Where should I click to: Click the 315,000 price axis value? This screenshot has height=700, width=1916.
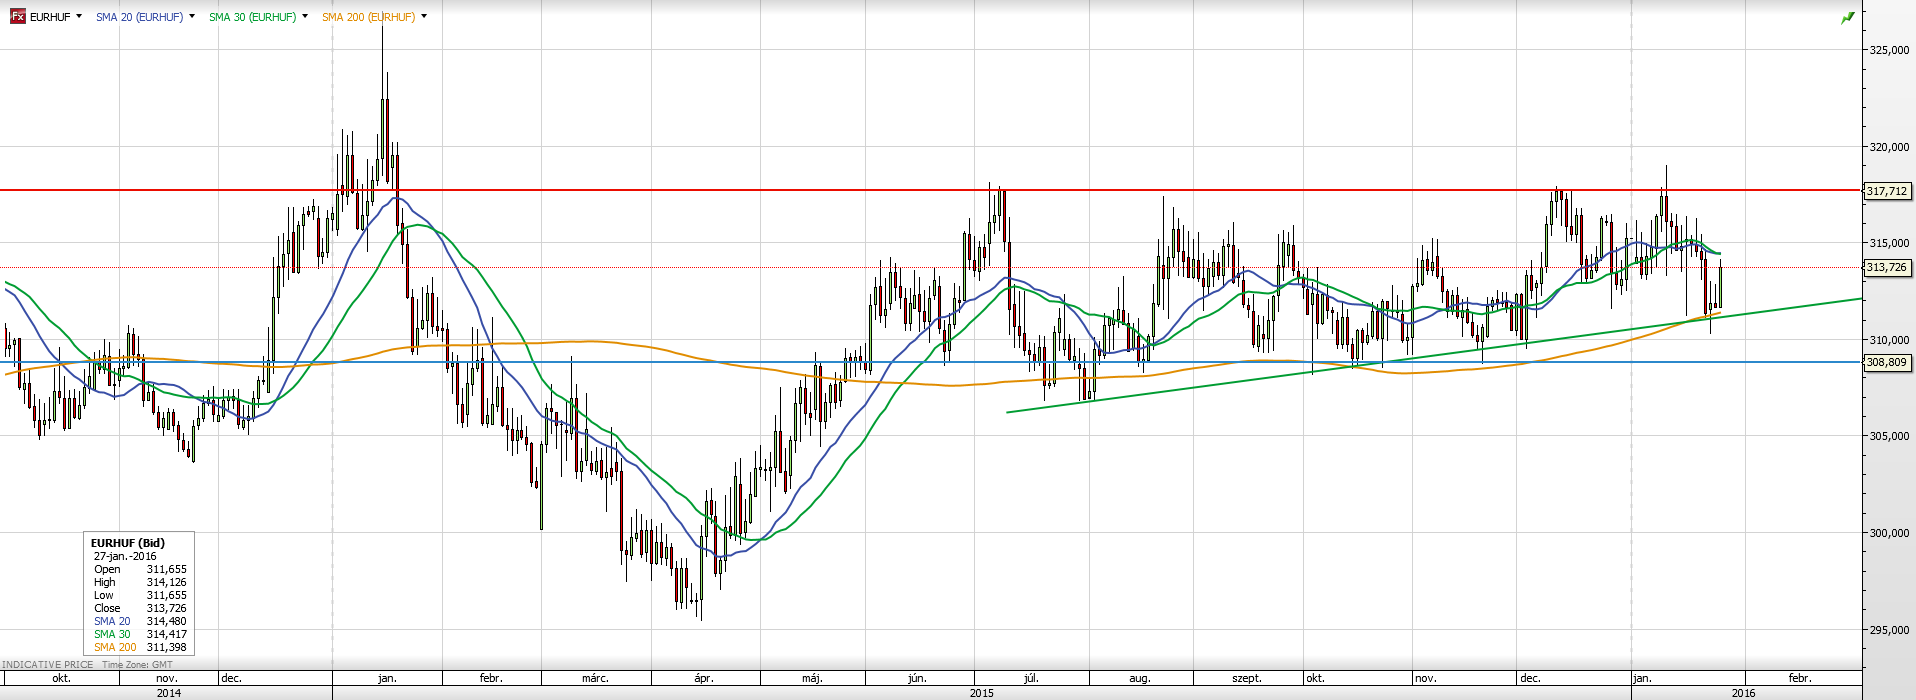(x=1889, y=243)
